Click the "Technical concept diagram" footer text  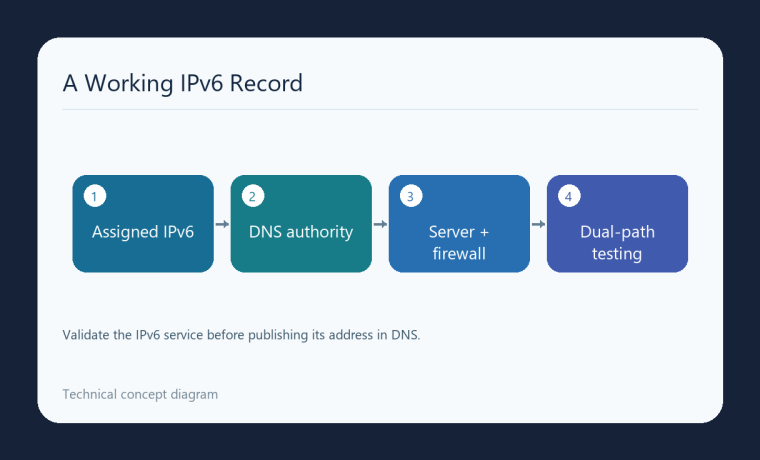point(140,394)
